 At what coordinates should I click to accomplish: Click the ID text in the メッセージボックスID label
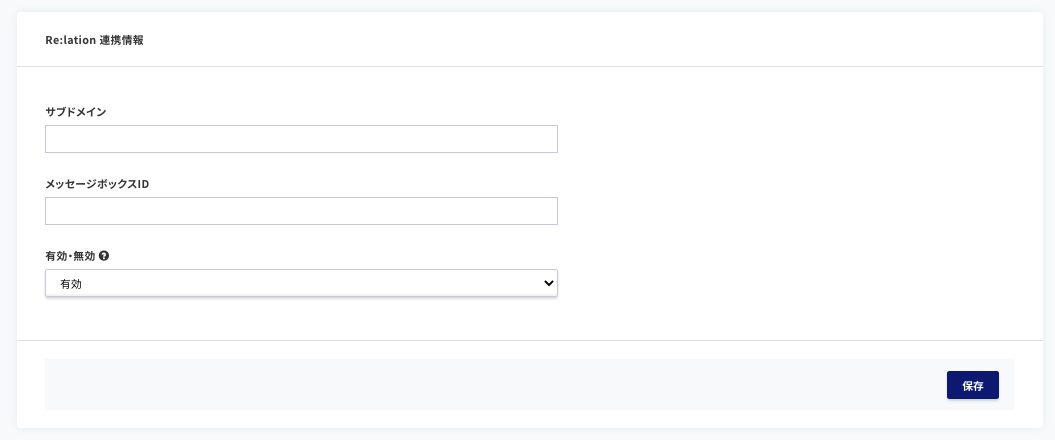[x=143, y=184]
